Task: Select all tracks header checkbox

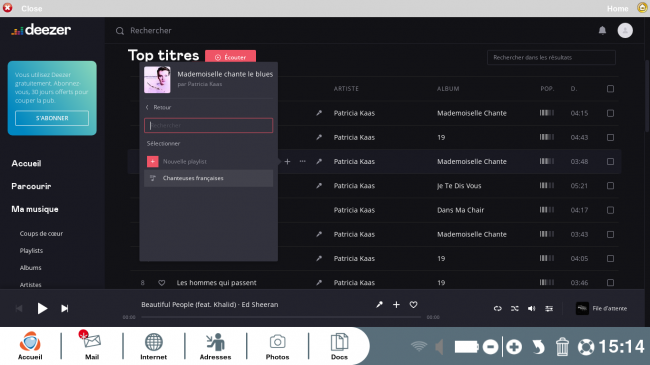Action: [x=610, y=89]
